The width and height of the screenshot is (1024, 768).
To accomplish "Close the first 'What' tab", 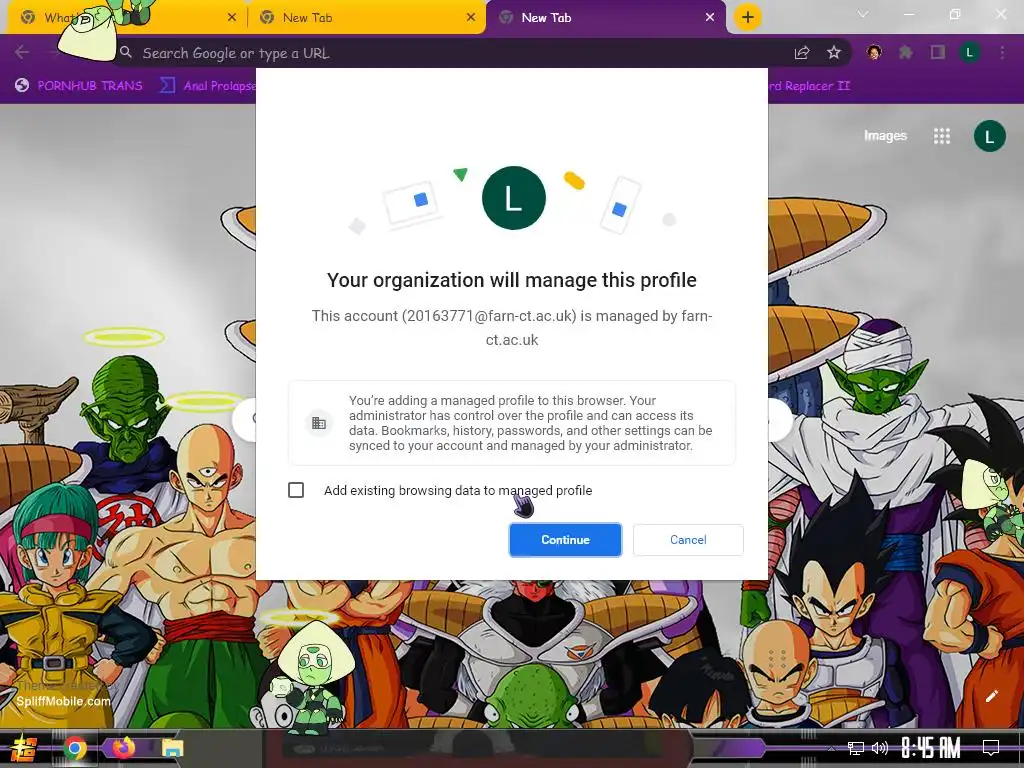I will coord(232,18).
